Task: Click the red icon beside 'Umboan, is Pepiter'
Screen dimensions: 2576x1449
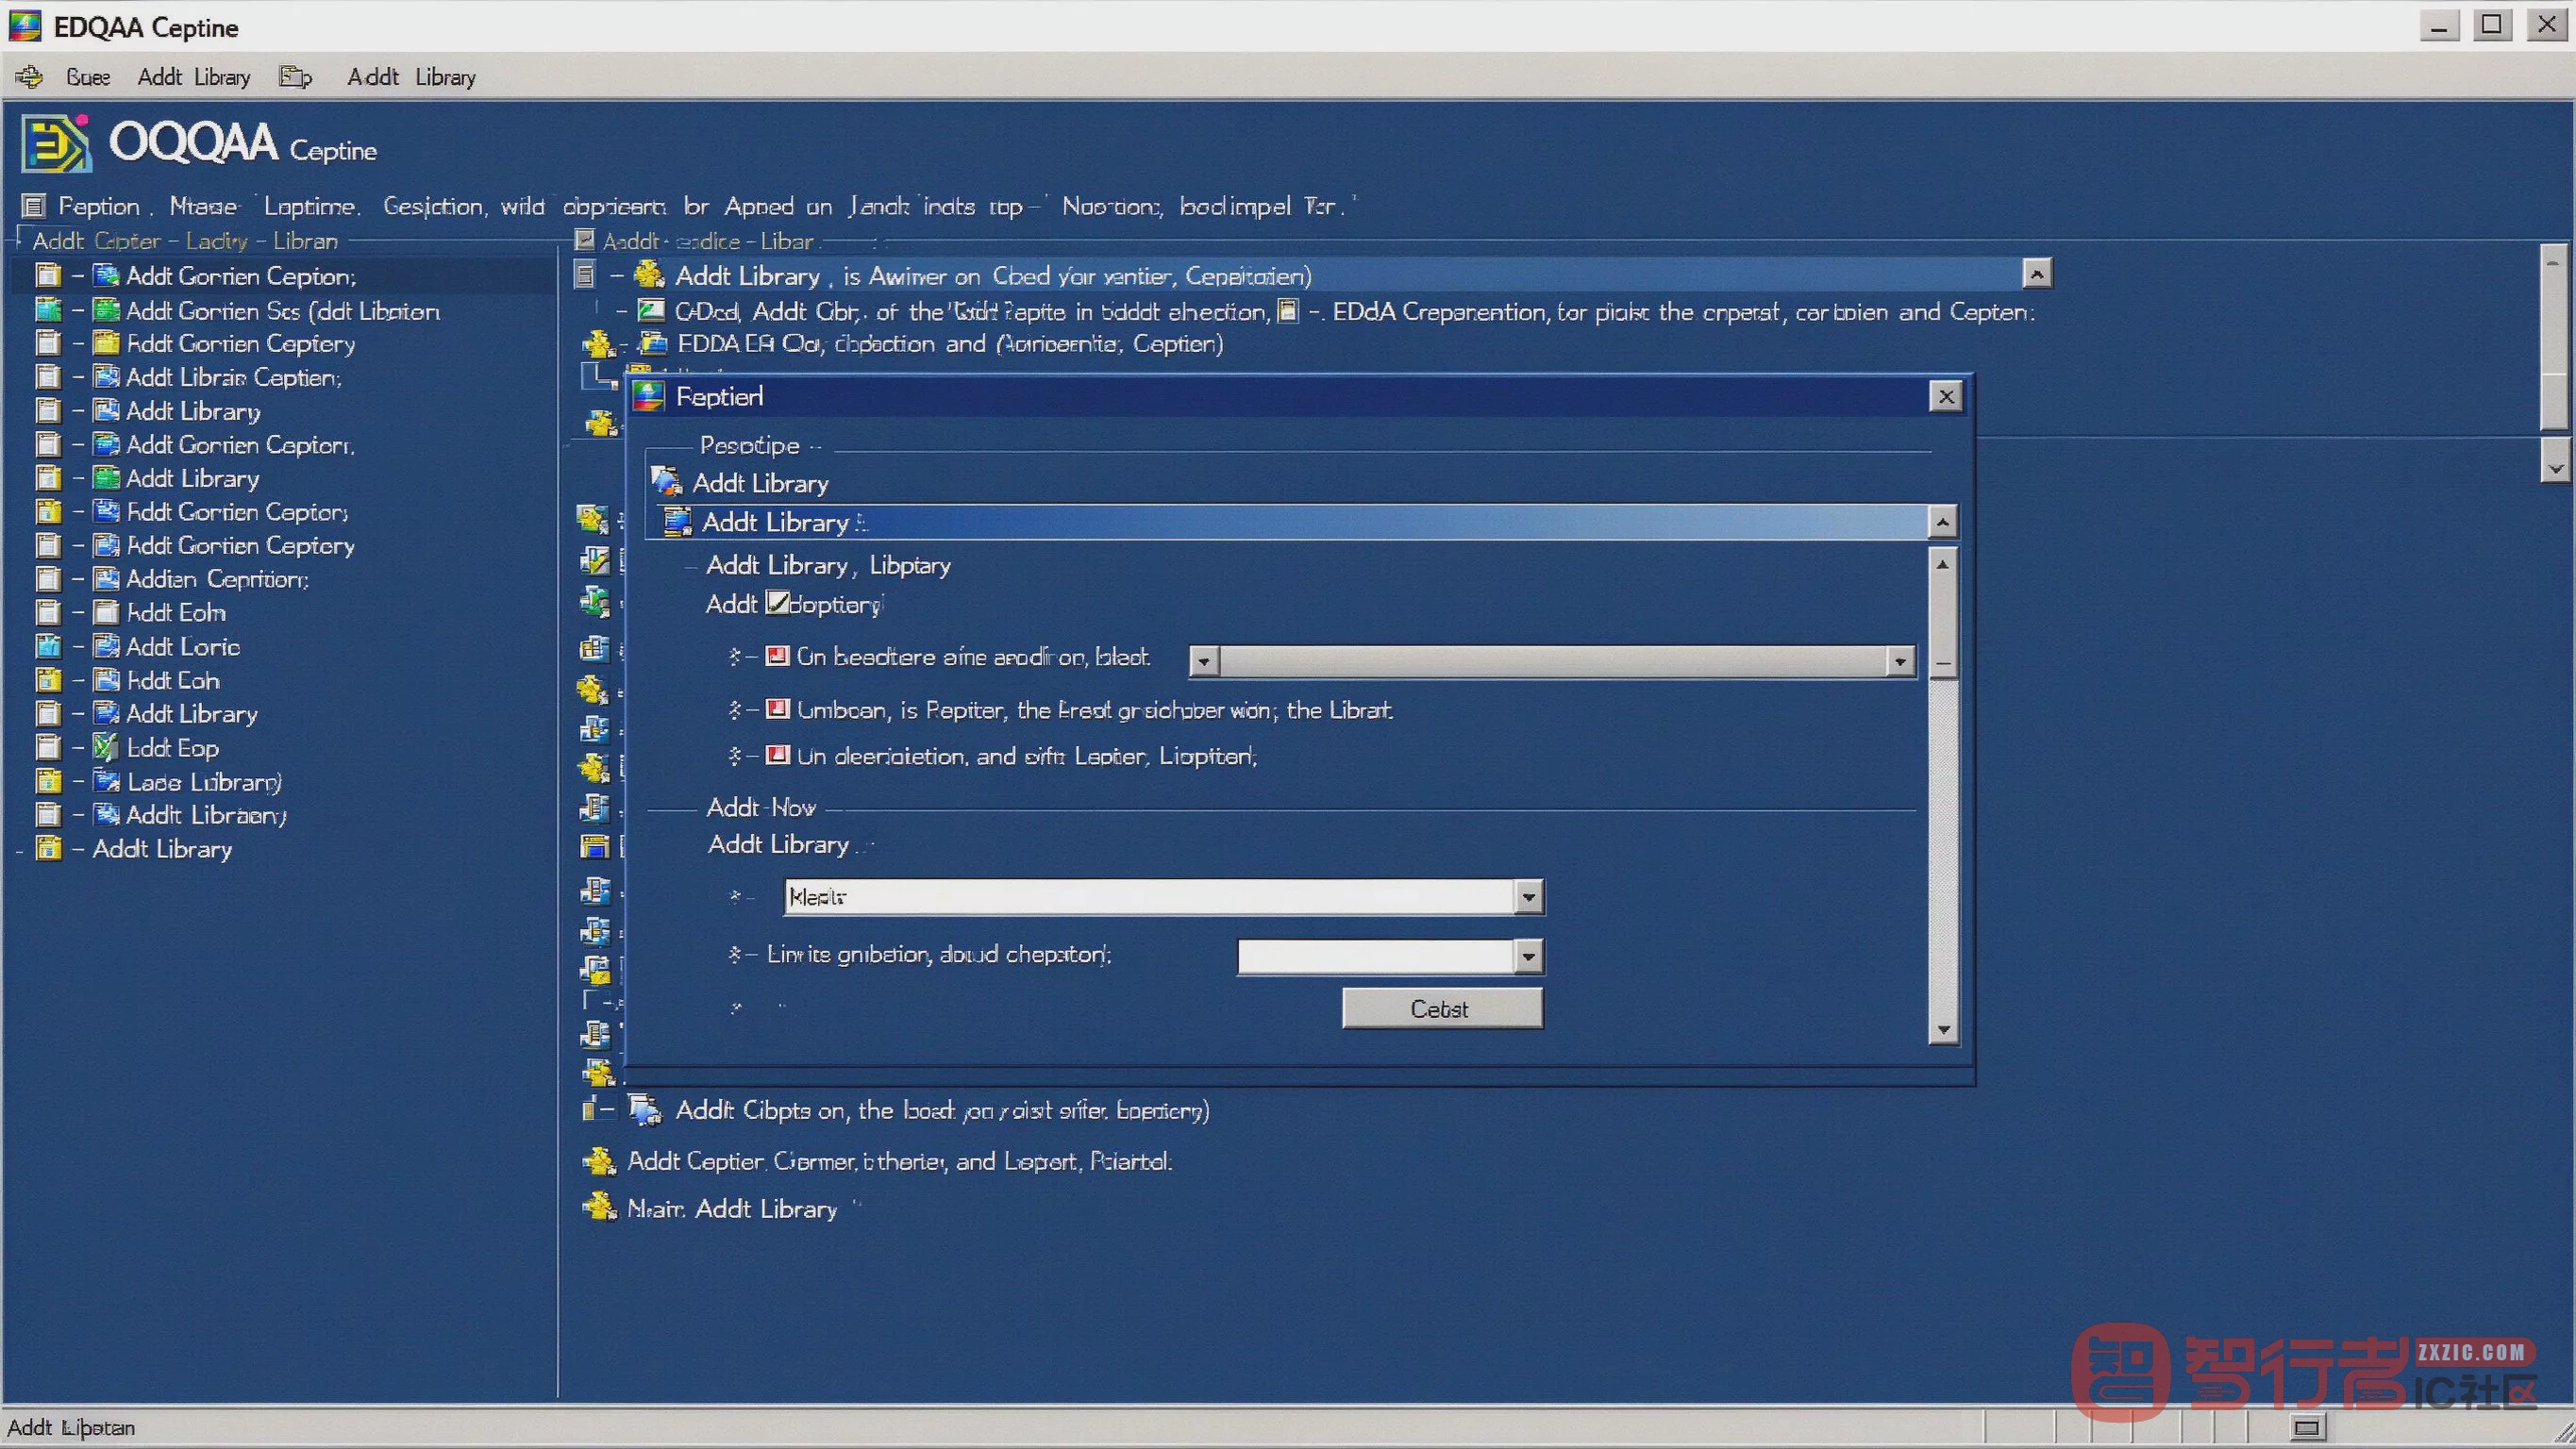Action: (x=777, y=709)
